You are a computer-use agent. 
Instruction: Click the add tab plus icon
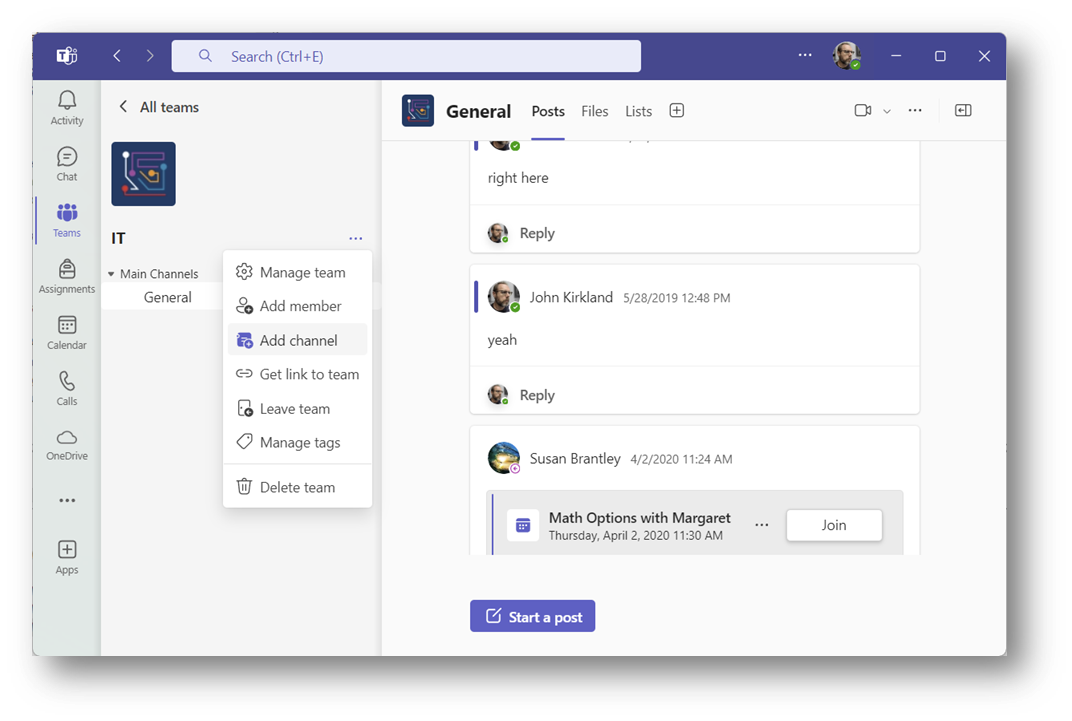click(676, 111)
